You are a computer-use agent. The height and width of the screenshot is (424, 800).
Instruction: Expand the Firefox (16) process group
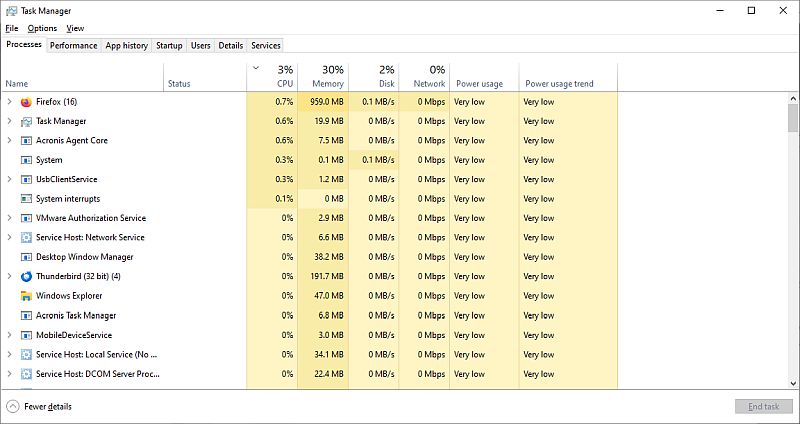pyautogui.click(x=9, y=102)
